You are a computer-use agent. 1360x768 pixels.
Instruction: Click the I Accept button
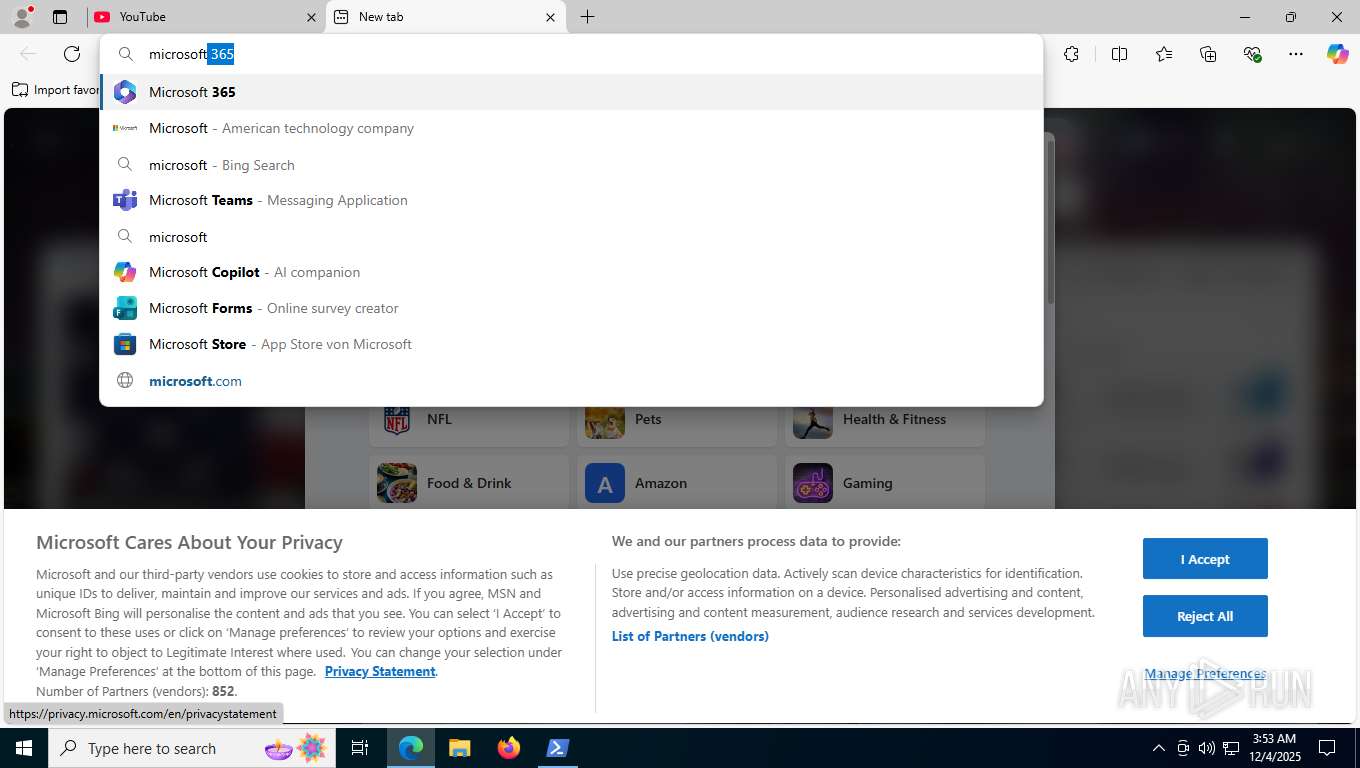[1205, 559]
